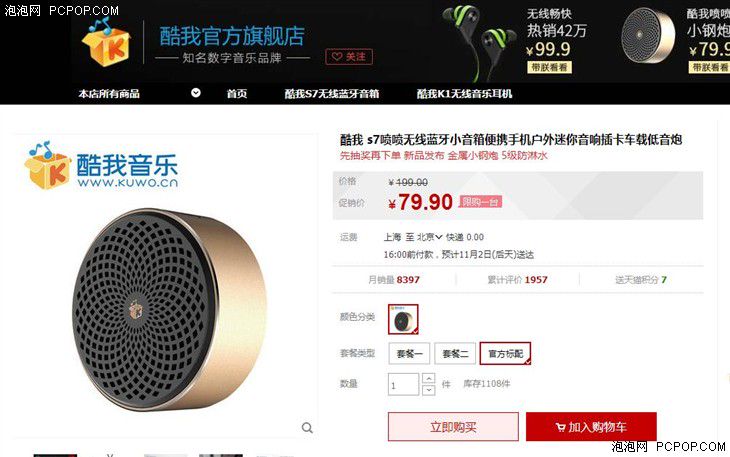
Task: Click 带朕看看 button under earphones price
Action: 549,67
